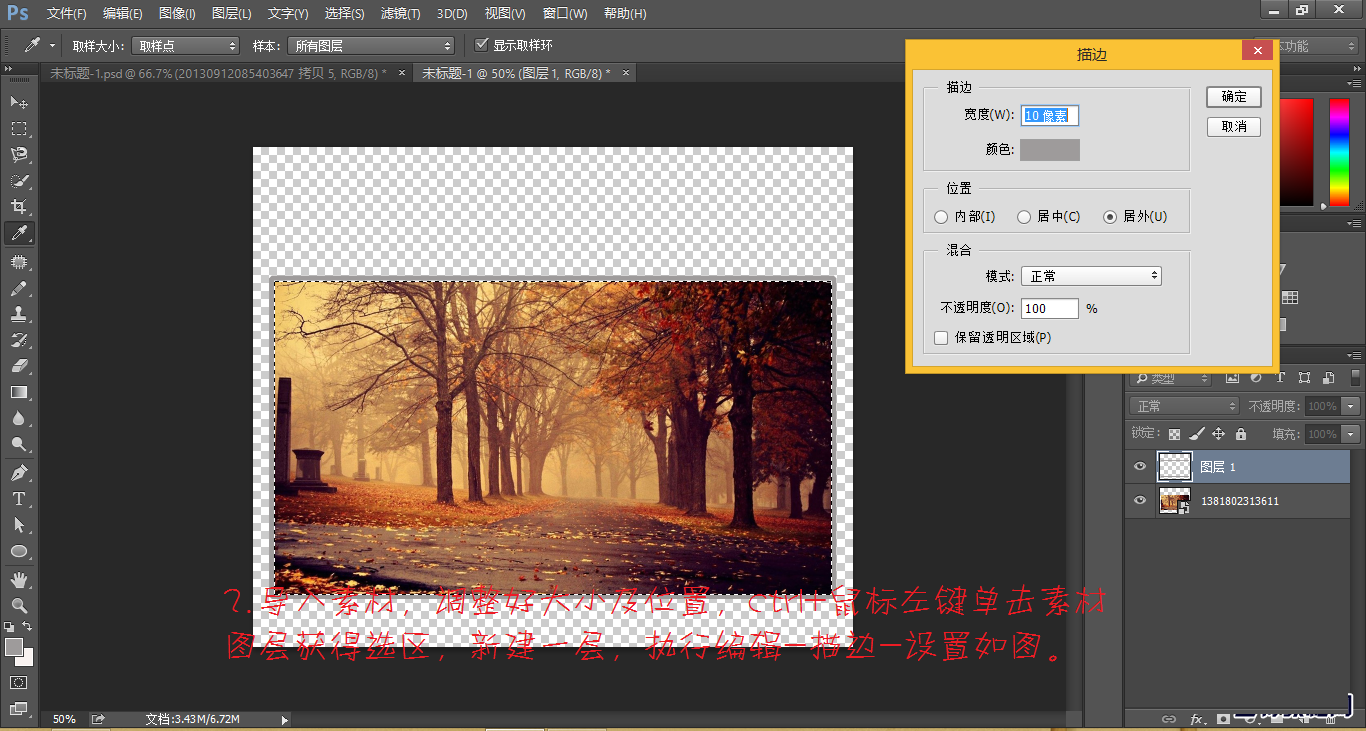
Task: Open 取样大小 dropdown
Action: pyautogui.click(x=186, y=46)
